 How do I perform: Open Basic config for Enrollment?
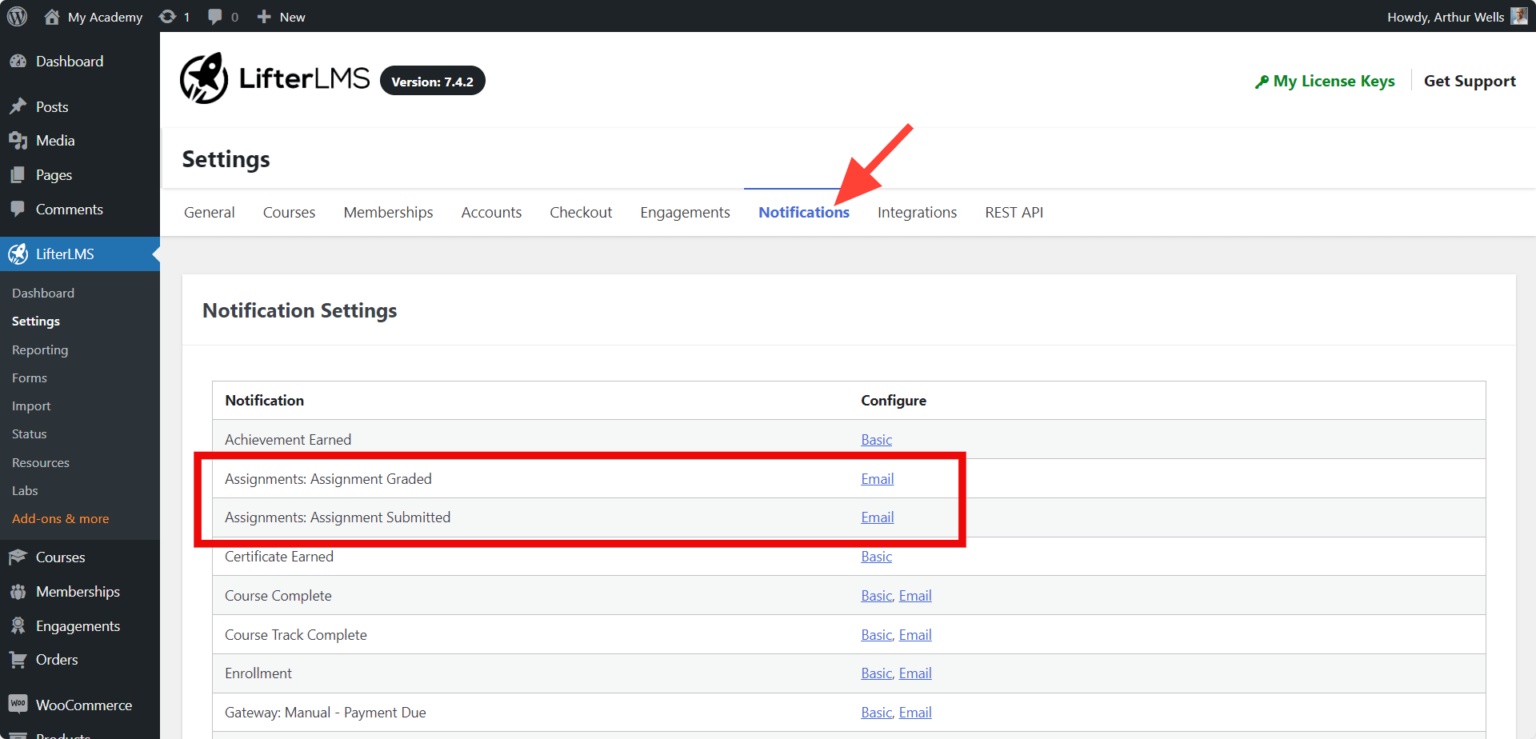(x=876, y=673)
